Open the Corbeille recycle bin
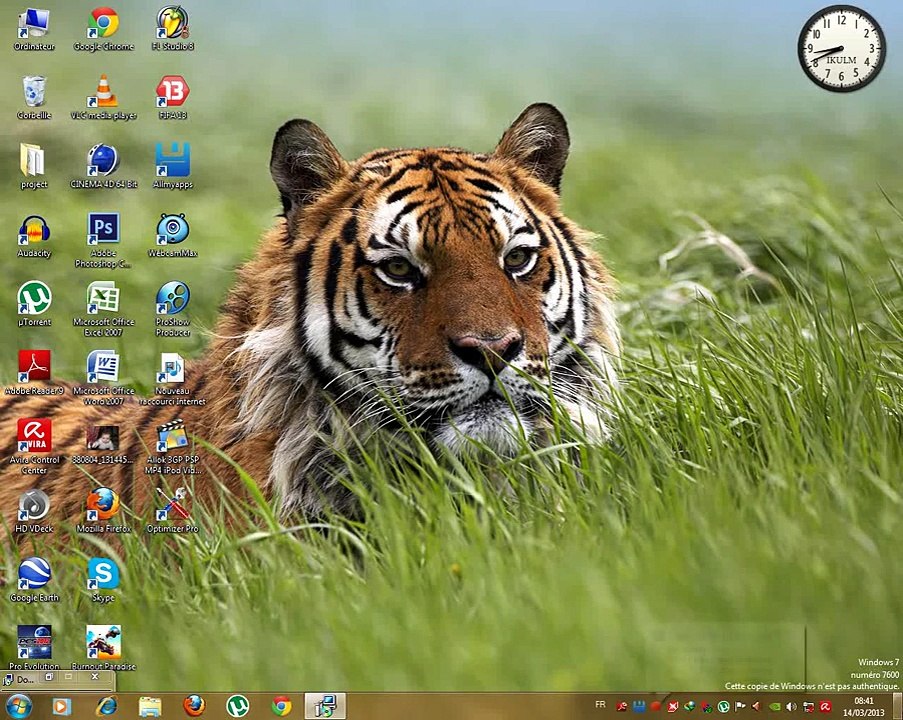Viewport: 903px width, 720px height. pos(34,93)
